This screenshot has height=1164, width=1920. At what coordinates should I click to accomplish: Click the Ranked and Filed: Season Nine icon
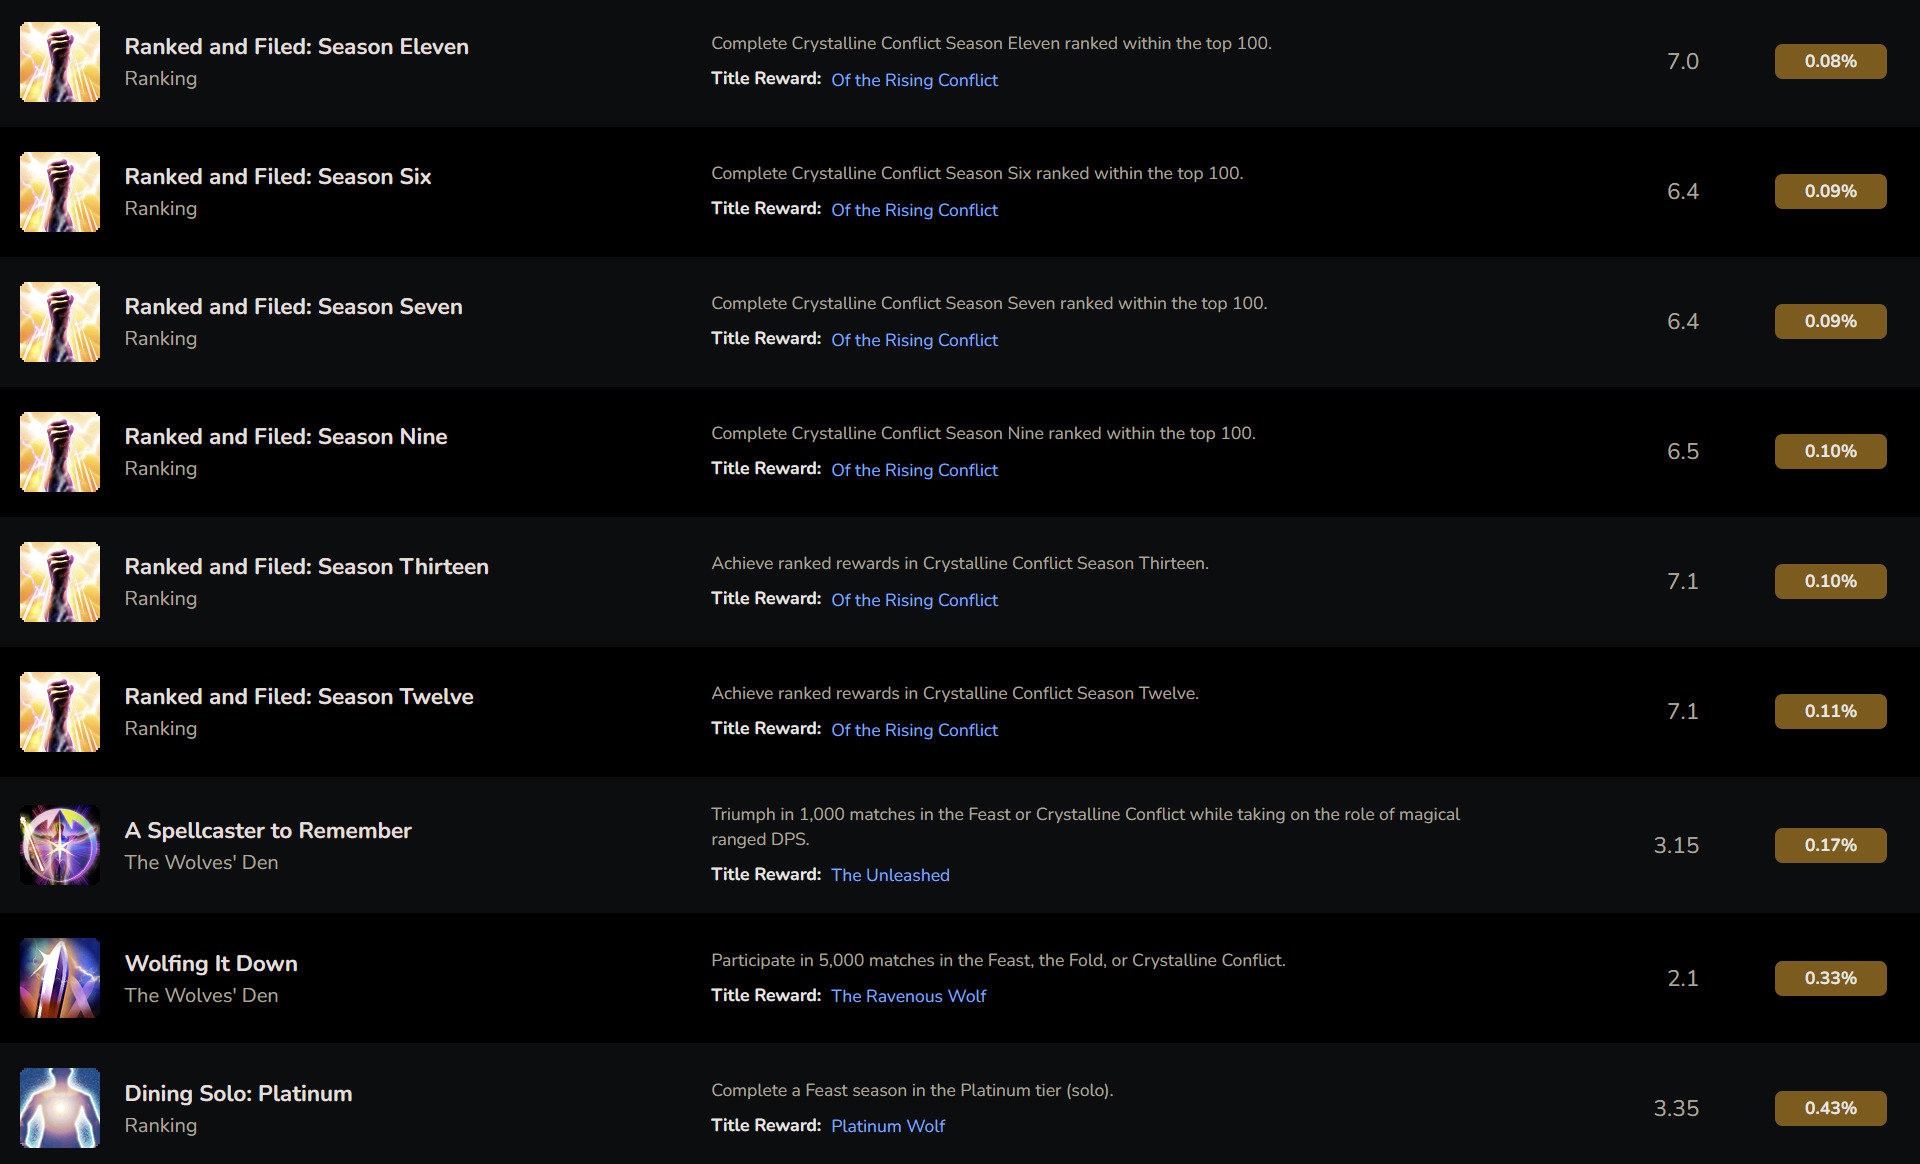(x=60, y=452)
